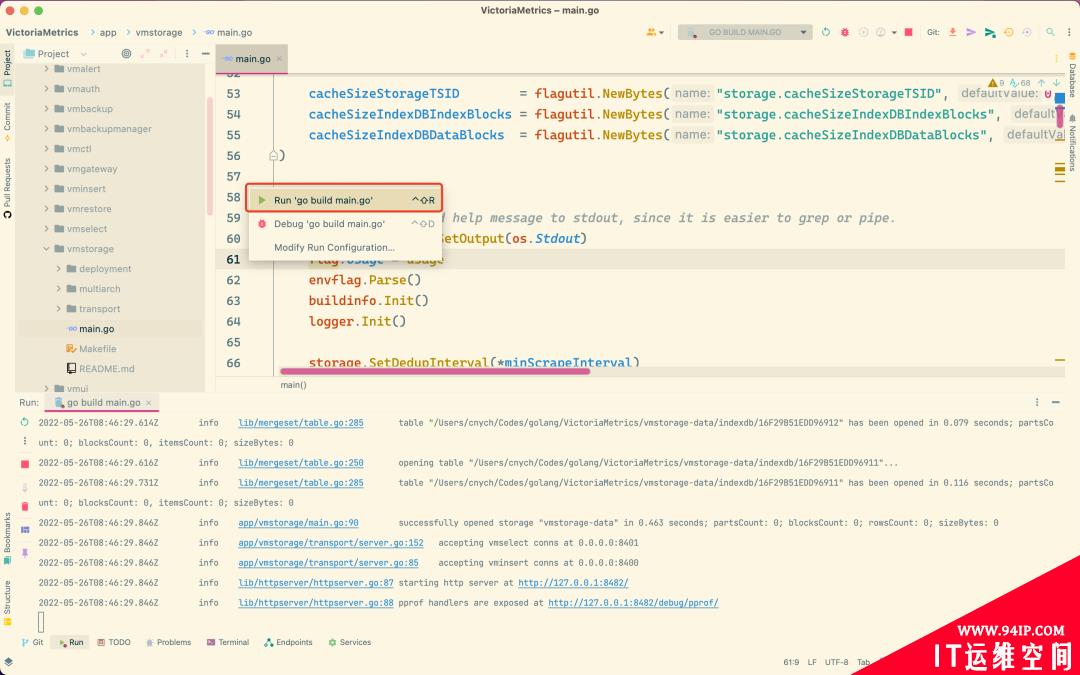The width and height of the screenshot is (1080, 675).
Task: Toggle Structure side tool window
Action: 7,603
